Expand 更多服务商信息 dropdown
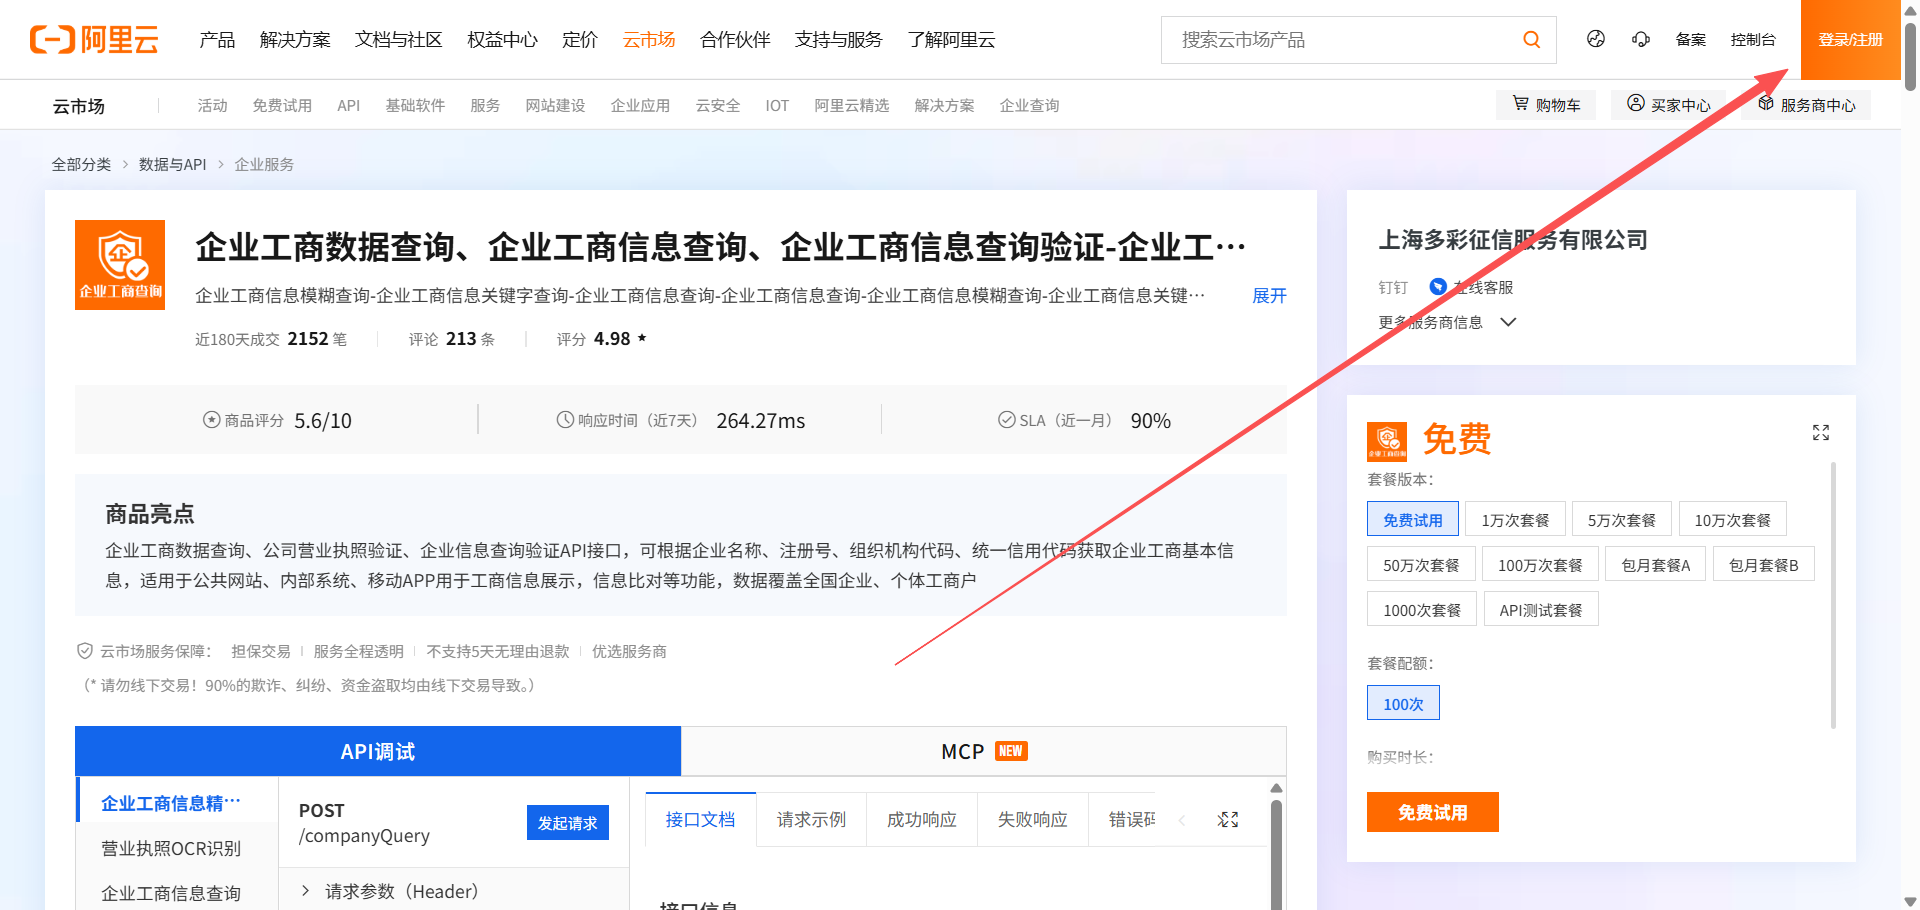 click(1447, 322)
